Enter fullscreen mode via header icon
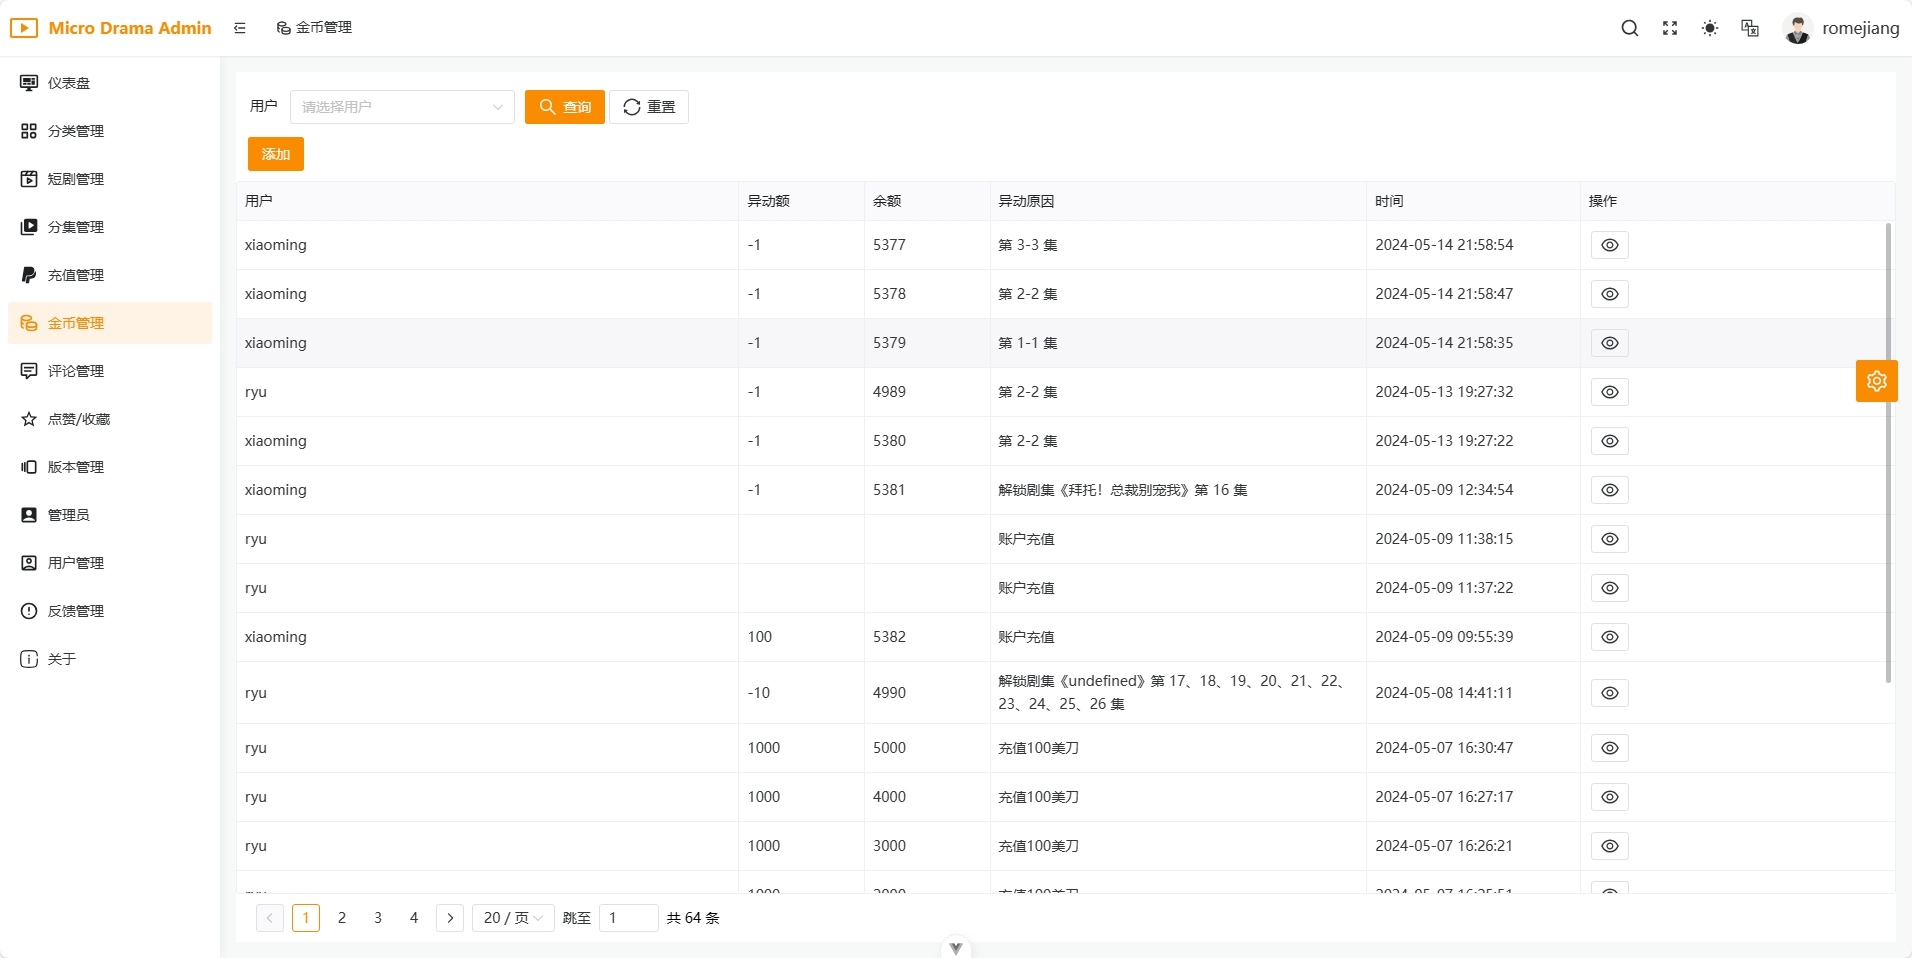1912x958 pixels. pos(1670,28)
